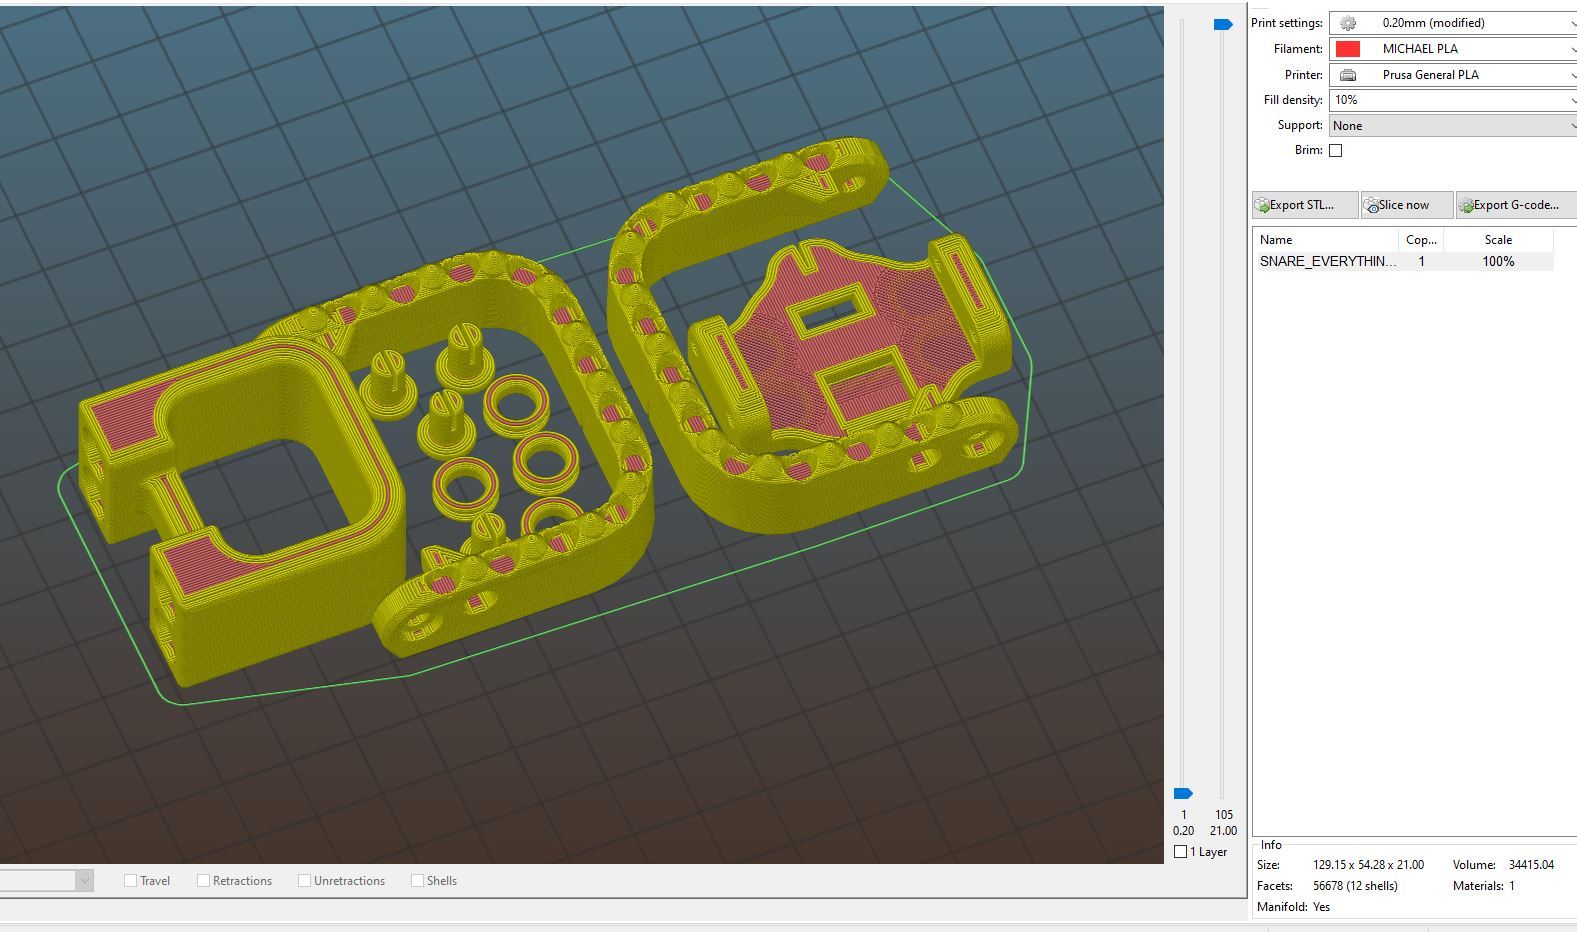The image size is (1577, 932).
Task: Click the Name column header
Action: 1326,240
